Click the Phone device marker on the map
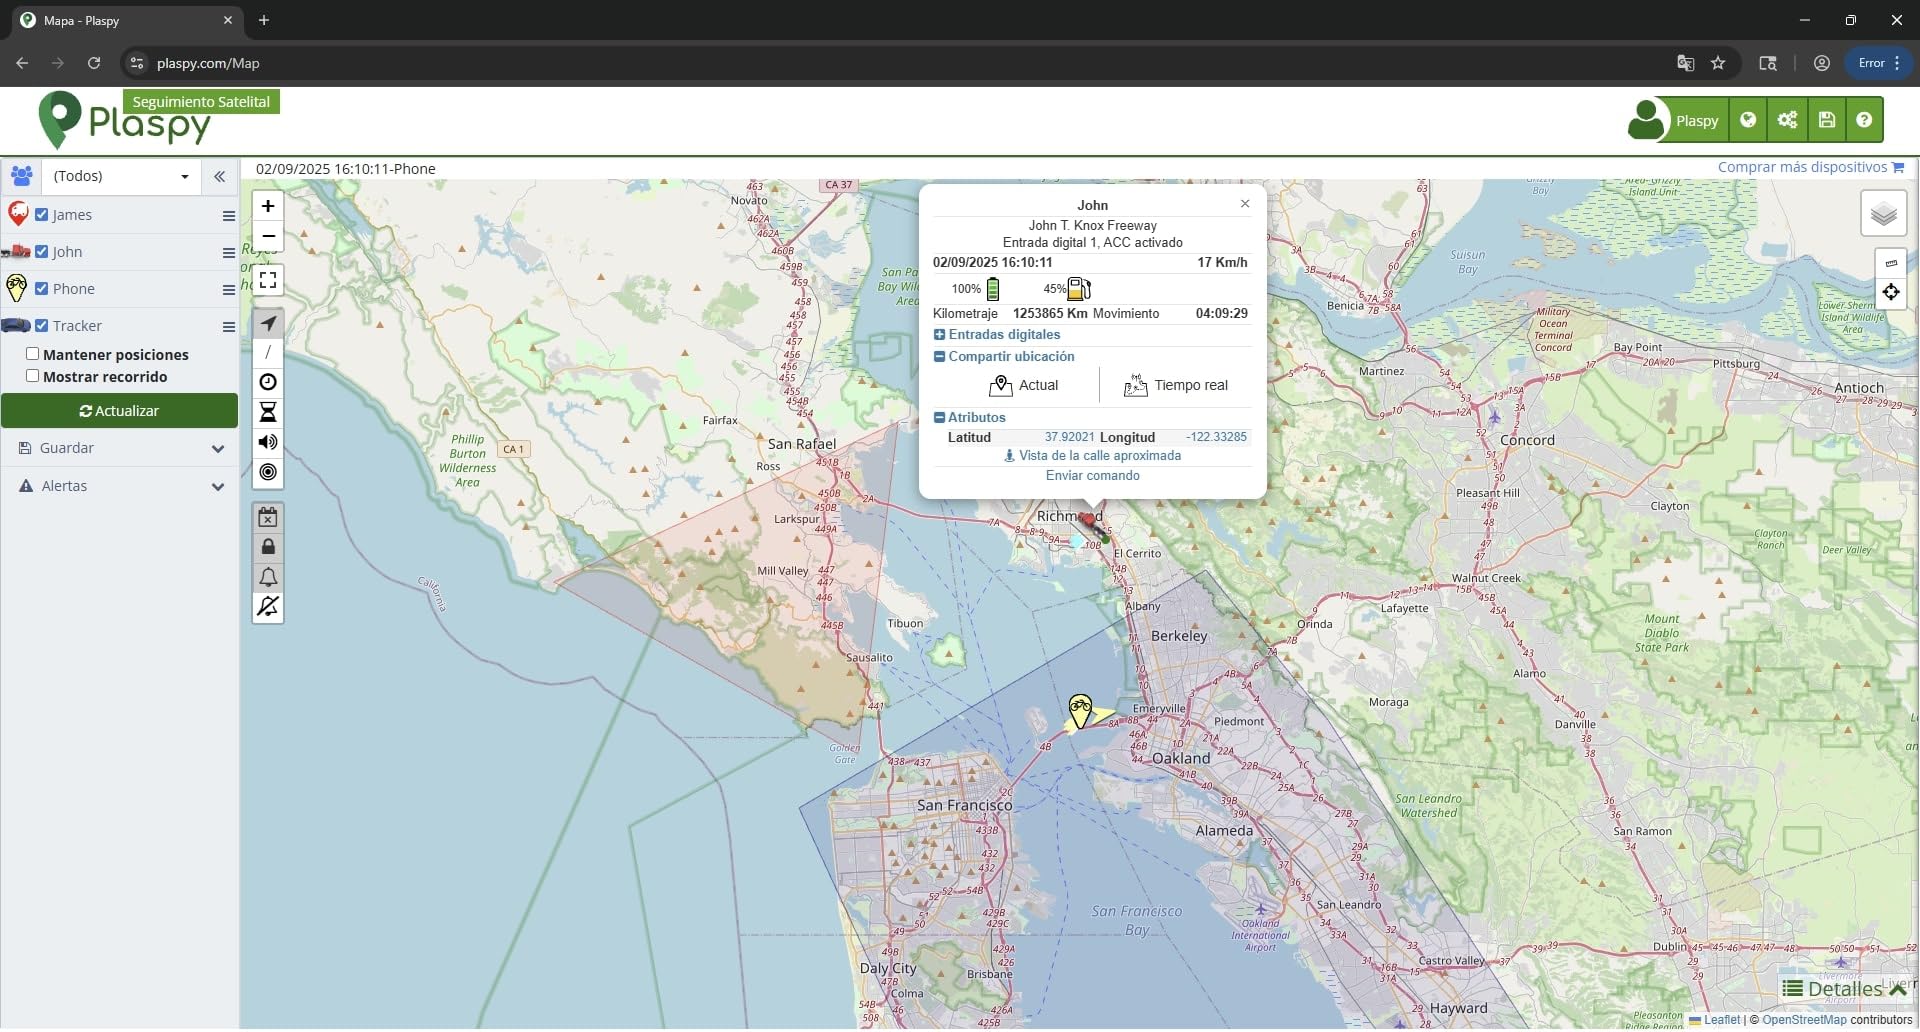This screenshot has height=1032, width=1920. (x=1080, y=711)
